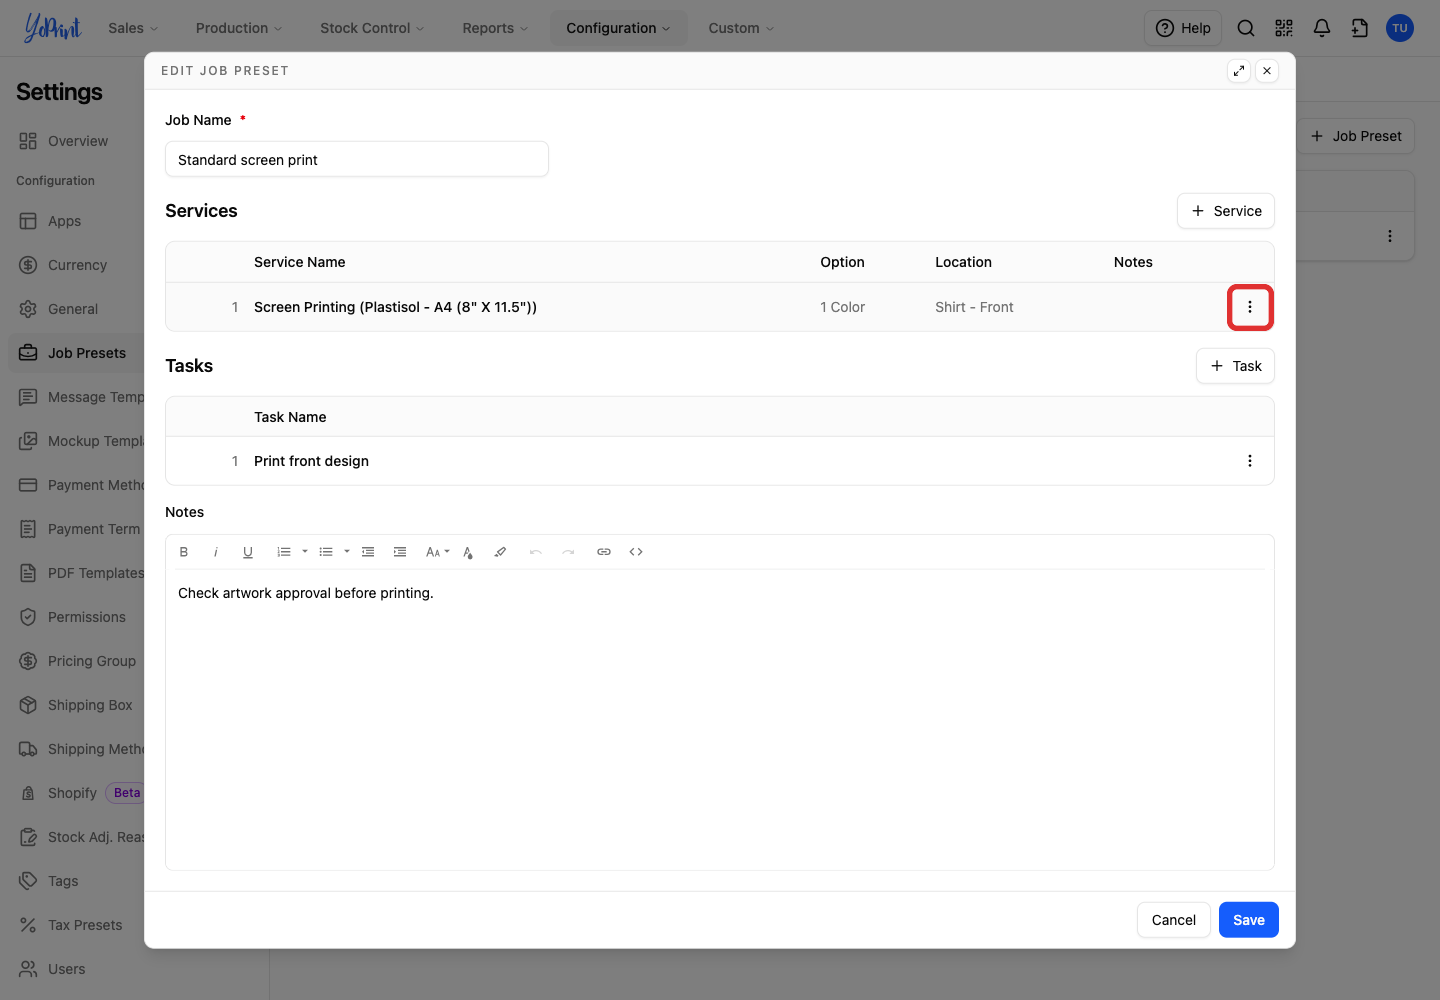The height and width of the screenshot is (1000, 1440).
Task: Add a new Task
Action: click(1236, 366)
